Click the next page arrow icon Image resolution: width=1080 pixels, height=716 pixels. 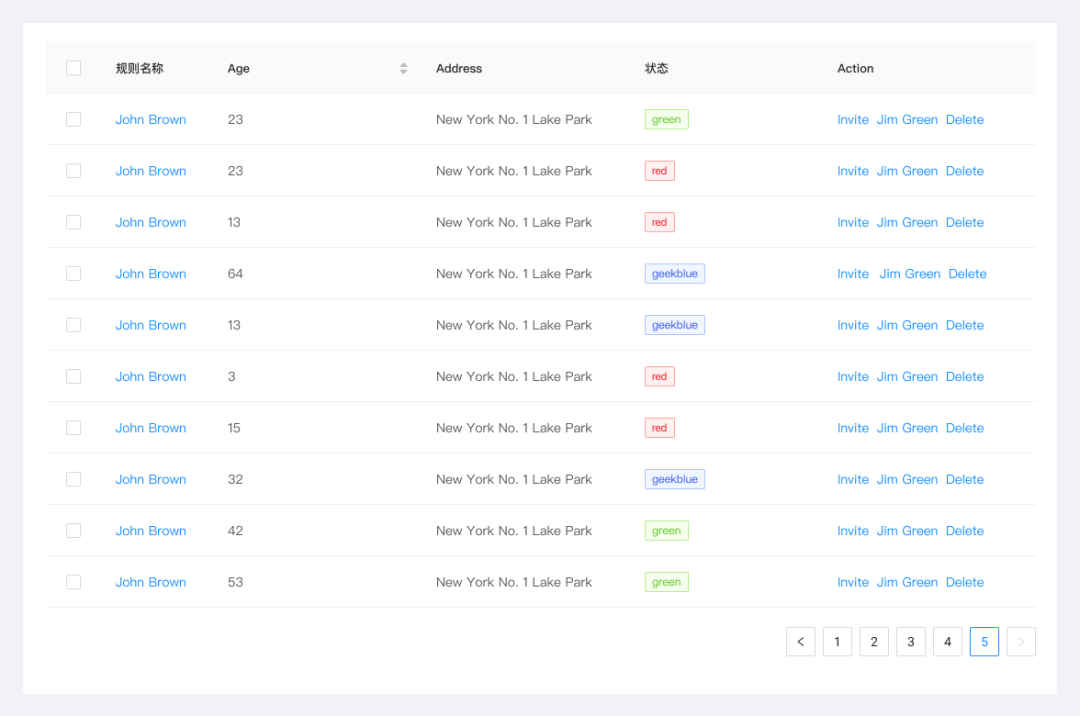[x=1021, y=642]
